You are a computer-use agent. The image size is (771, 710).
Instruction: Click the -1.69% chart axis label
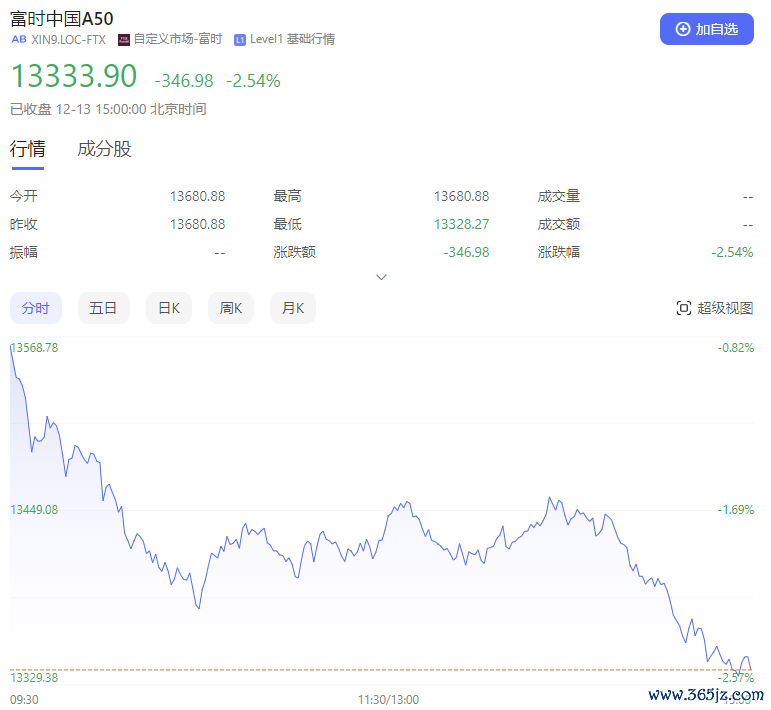(736, 509)
